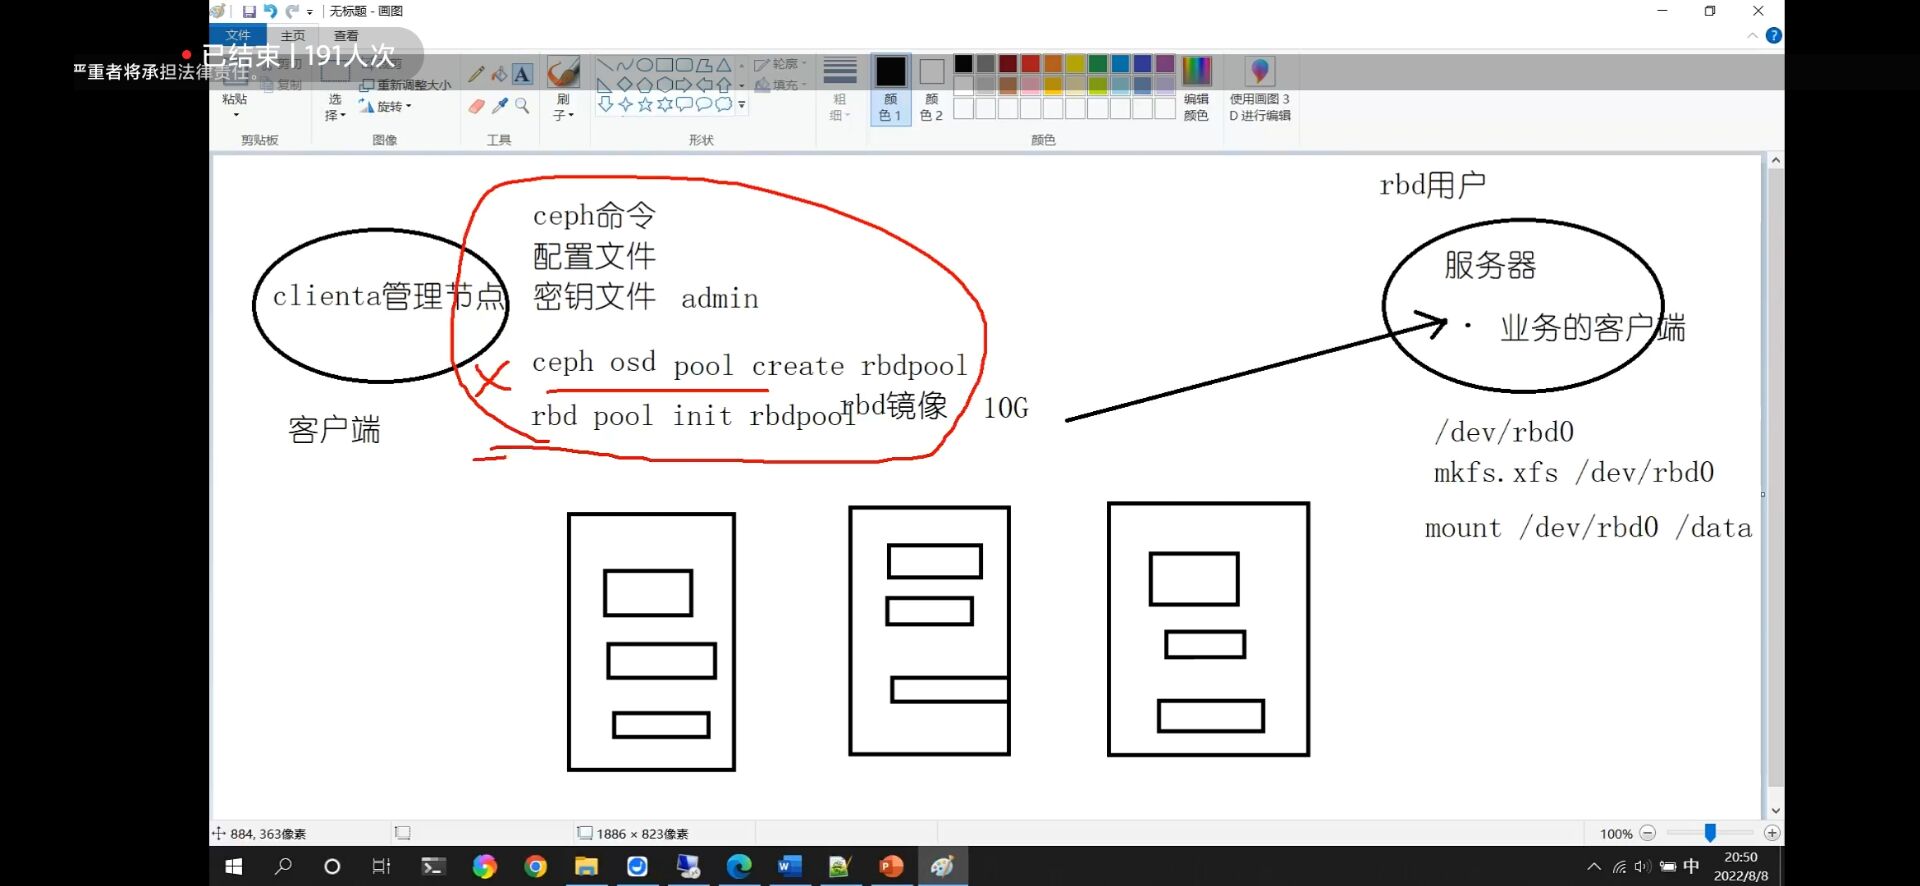
Task: Choose the Oval shape
Action: pos(644,65)
